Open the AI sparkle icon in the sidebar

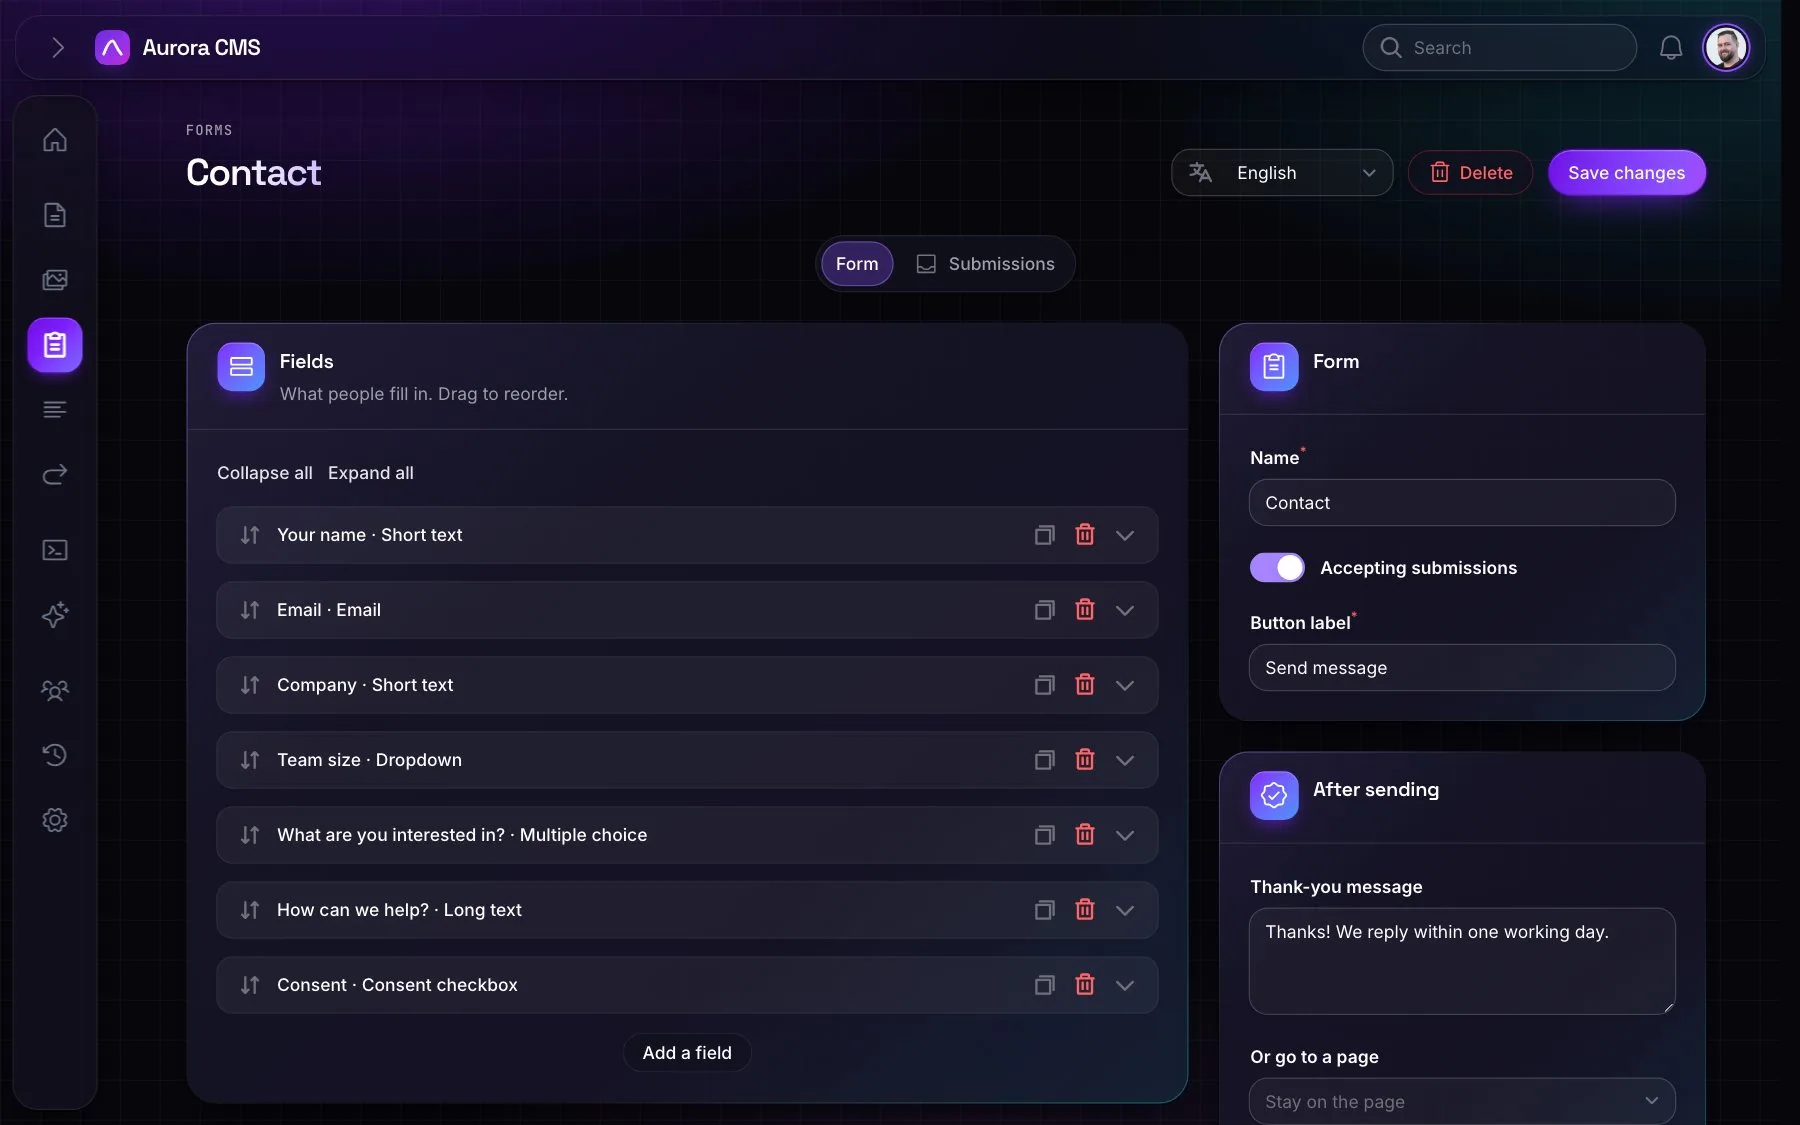pyautogui.click(x=55, y=615)
